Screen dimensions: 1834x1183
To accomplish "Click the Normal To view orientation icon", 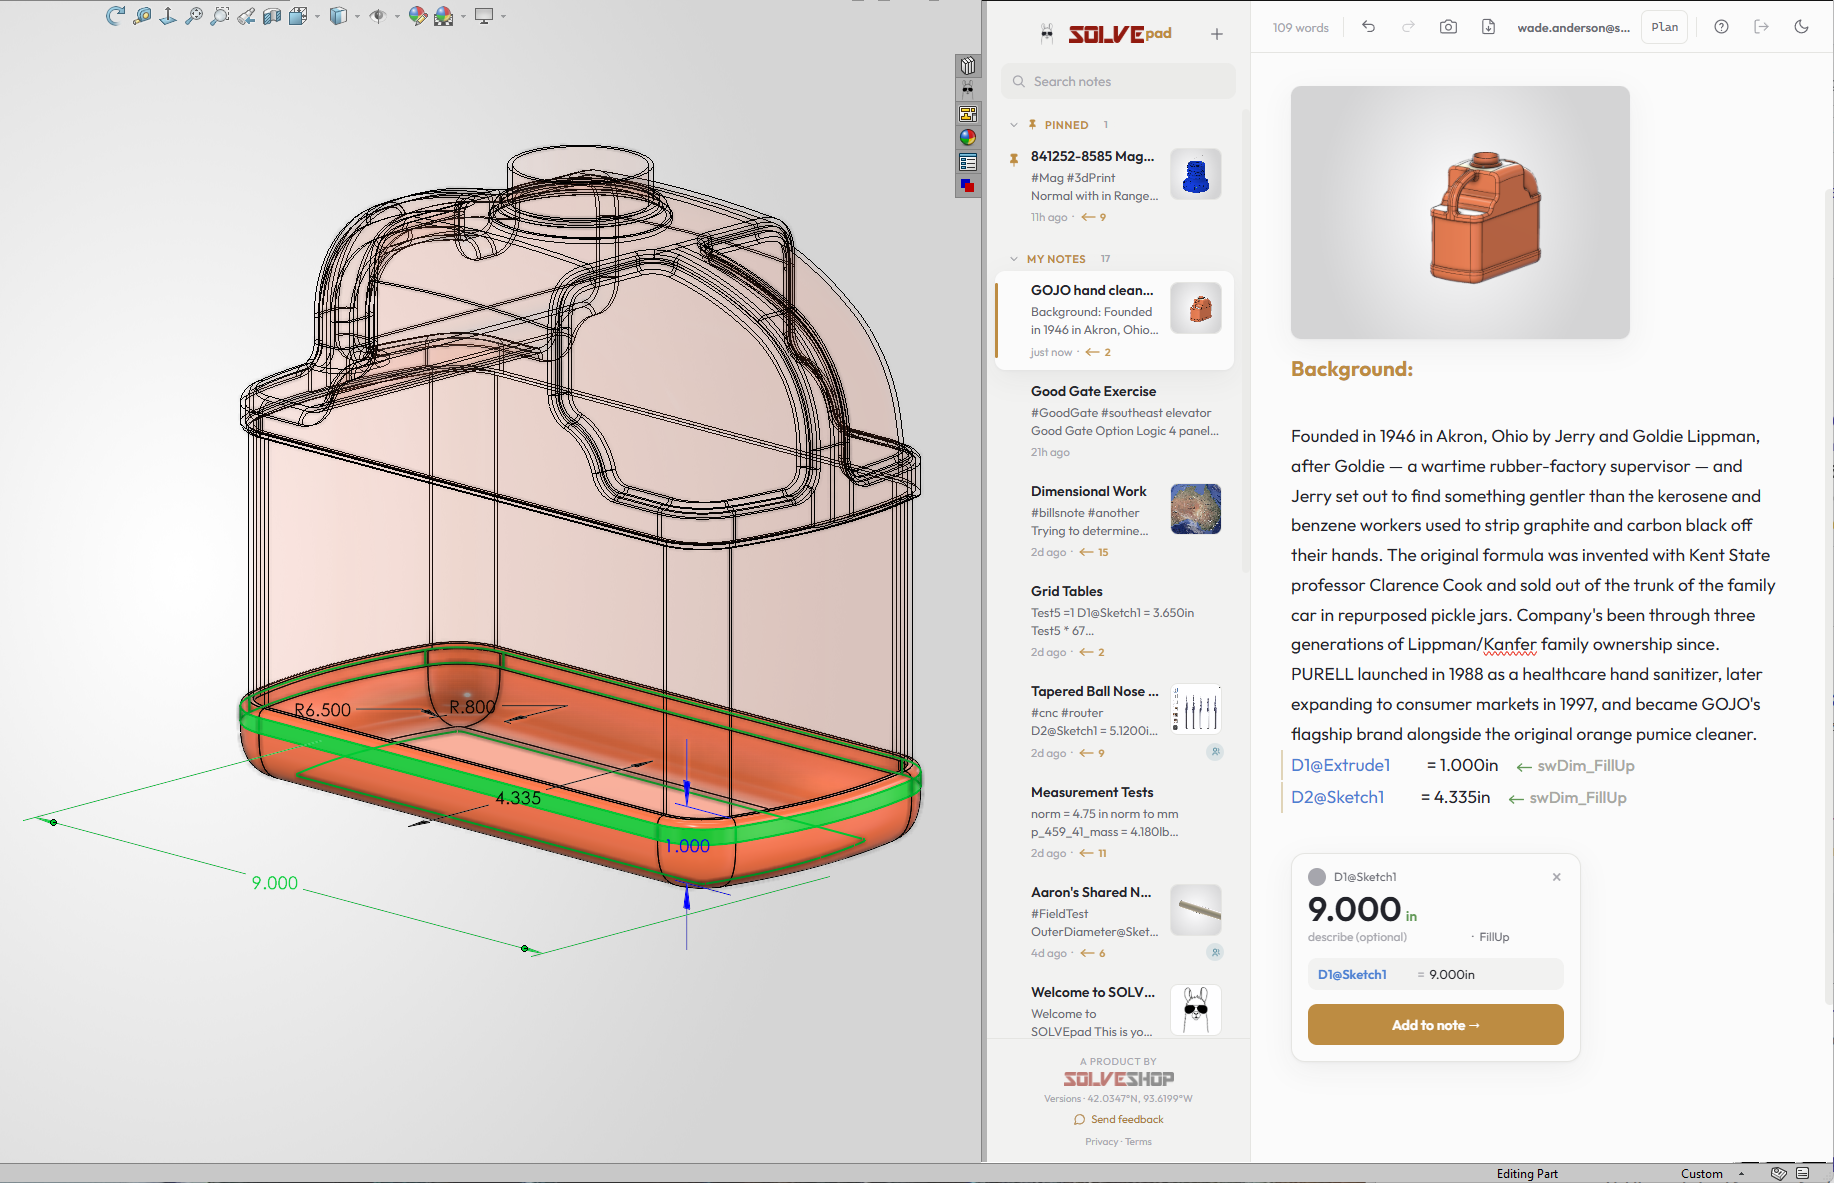I will point(168,15).
